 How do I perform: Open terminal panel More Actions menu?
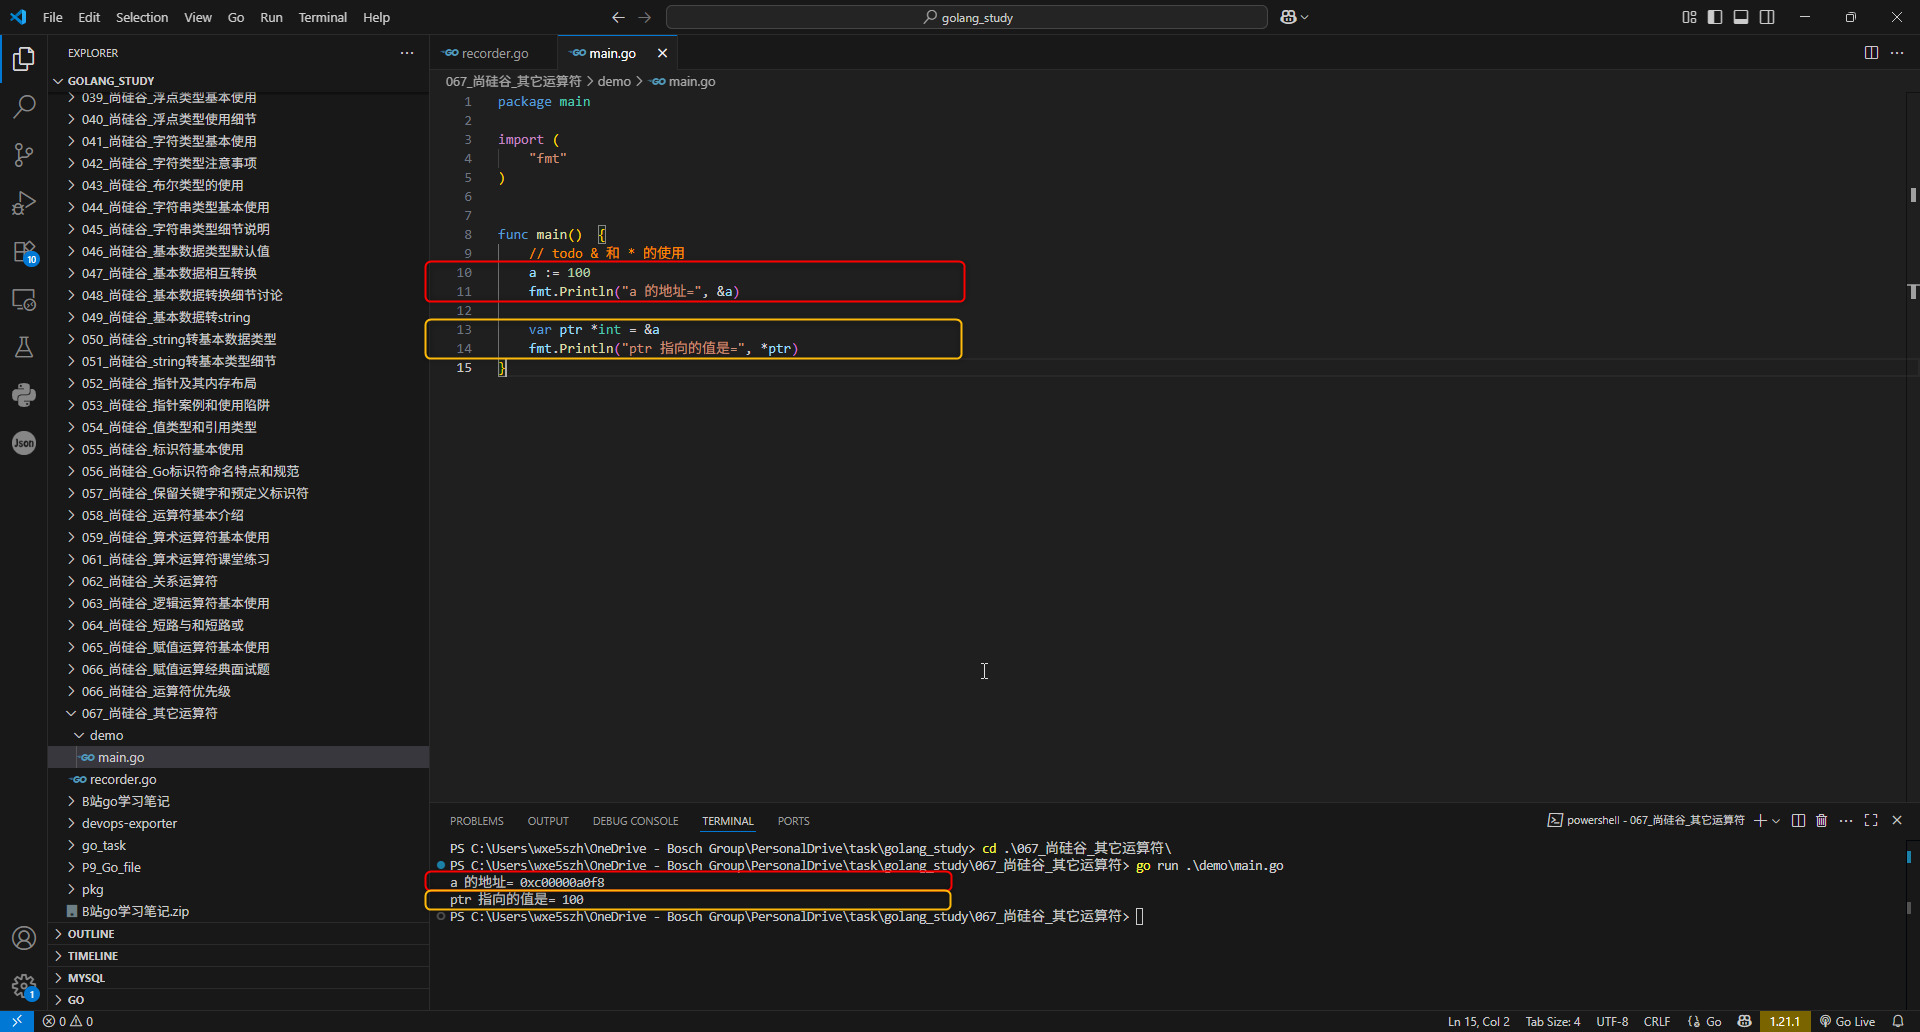point(1846,821)
